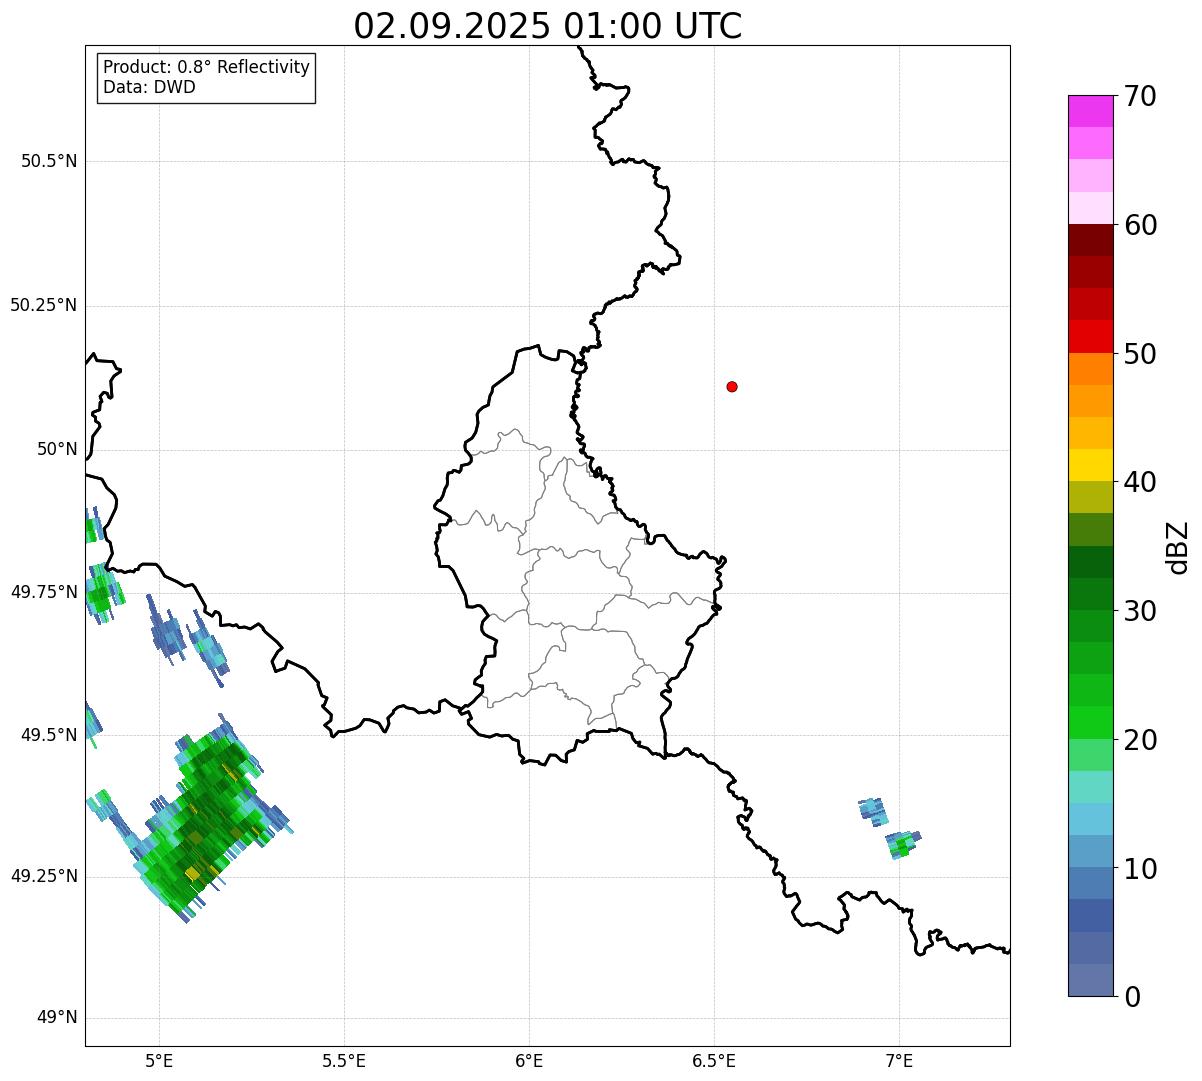
Task: Click the colorbar tick label 0
Action: pyautogui.click(x=1132, y=997)
